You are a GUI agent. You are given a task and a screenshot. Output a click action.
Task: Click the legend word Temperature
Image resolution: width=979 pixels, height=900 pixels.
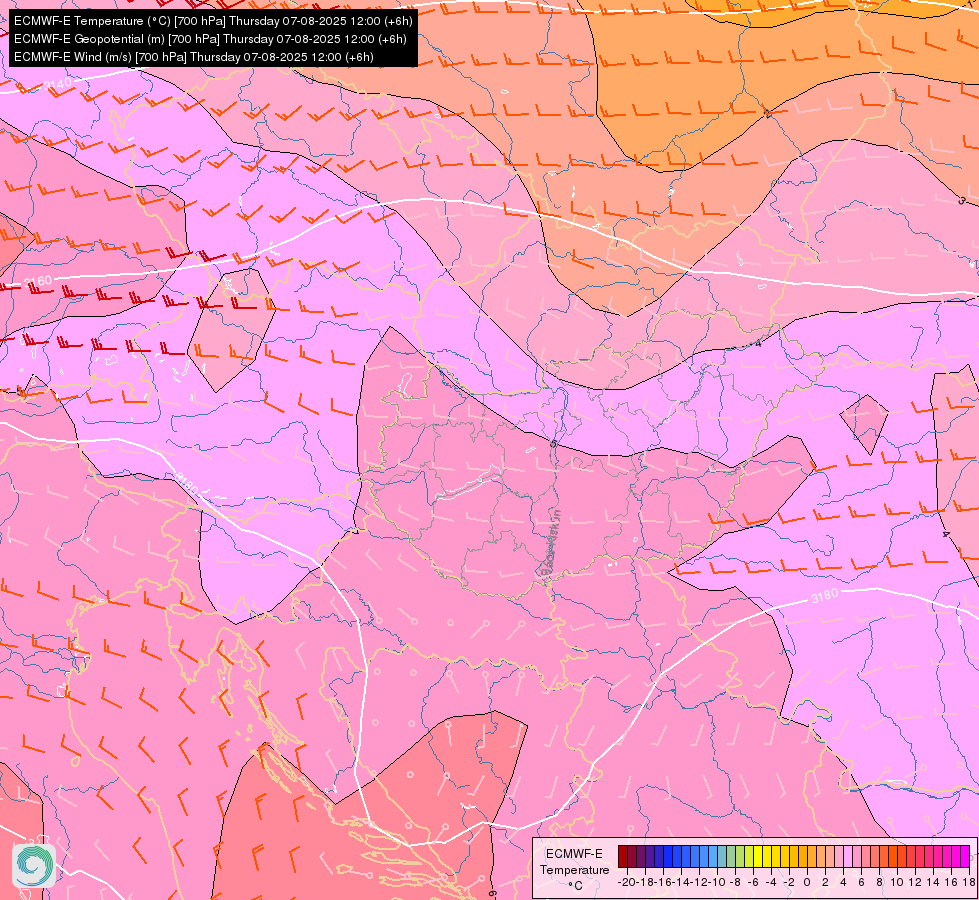tap(574, 870)
